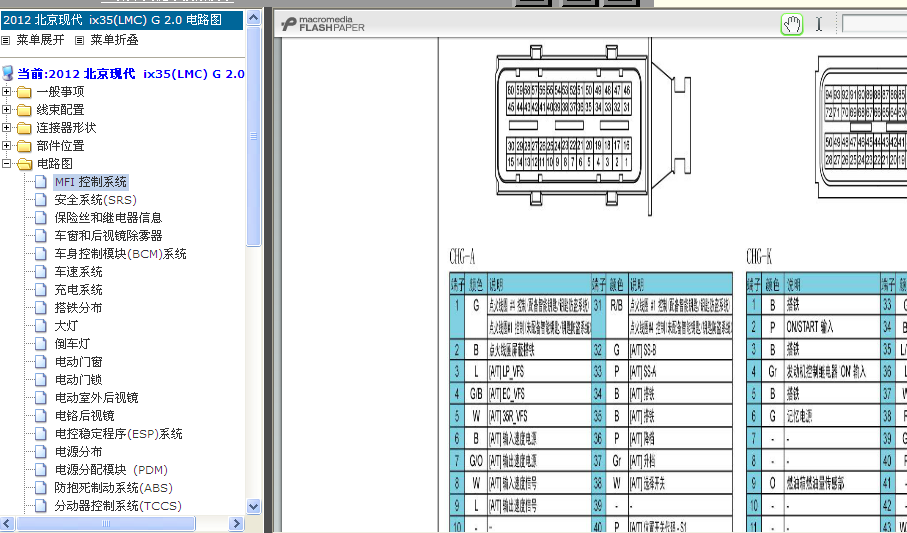Image resolution: width=907 pixels, height=533 pixels.
Task: Open the 充电系统 diagram
Action: pos(78,289)
